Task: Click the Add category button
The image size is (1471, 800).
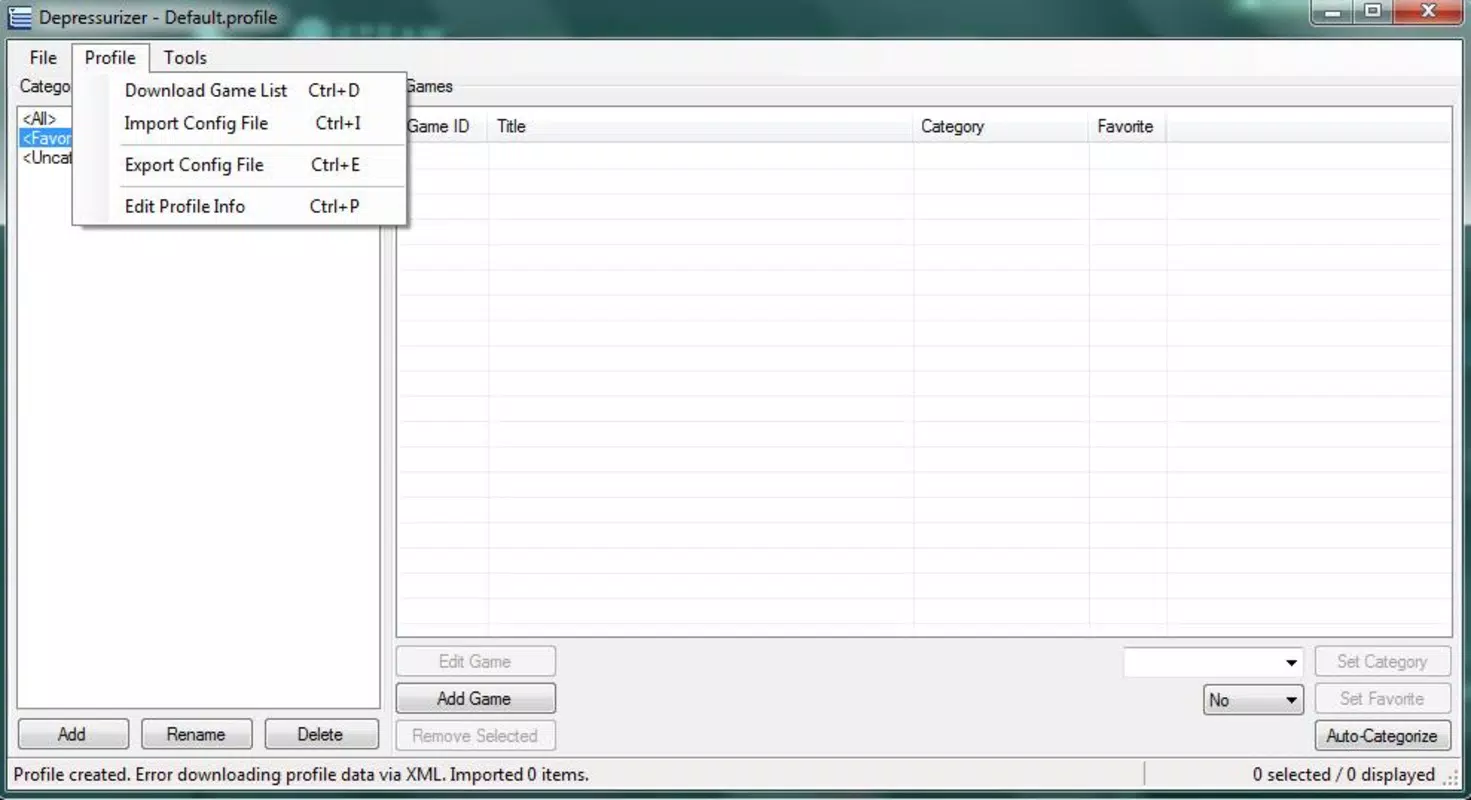Action: click(73, 734)
